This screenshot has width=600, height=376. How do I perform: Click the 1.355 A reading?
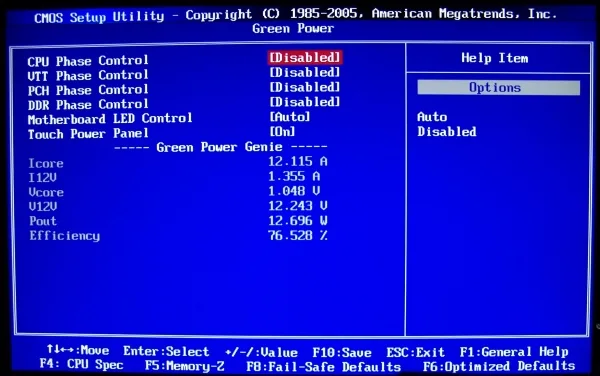click(x=294, y=176)
